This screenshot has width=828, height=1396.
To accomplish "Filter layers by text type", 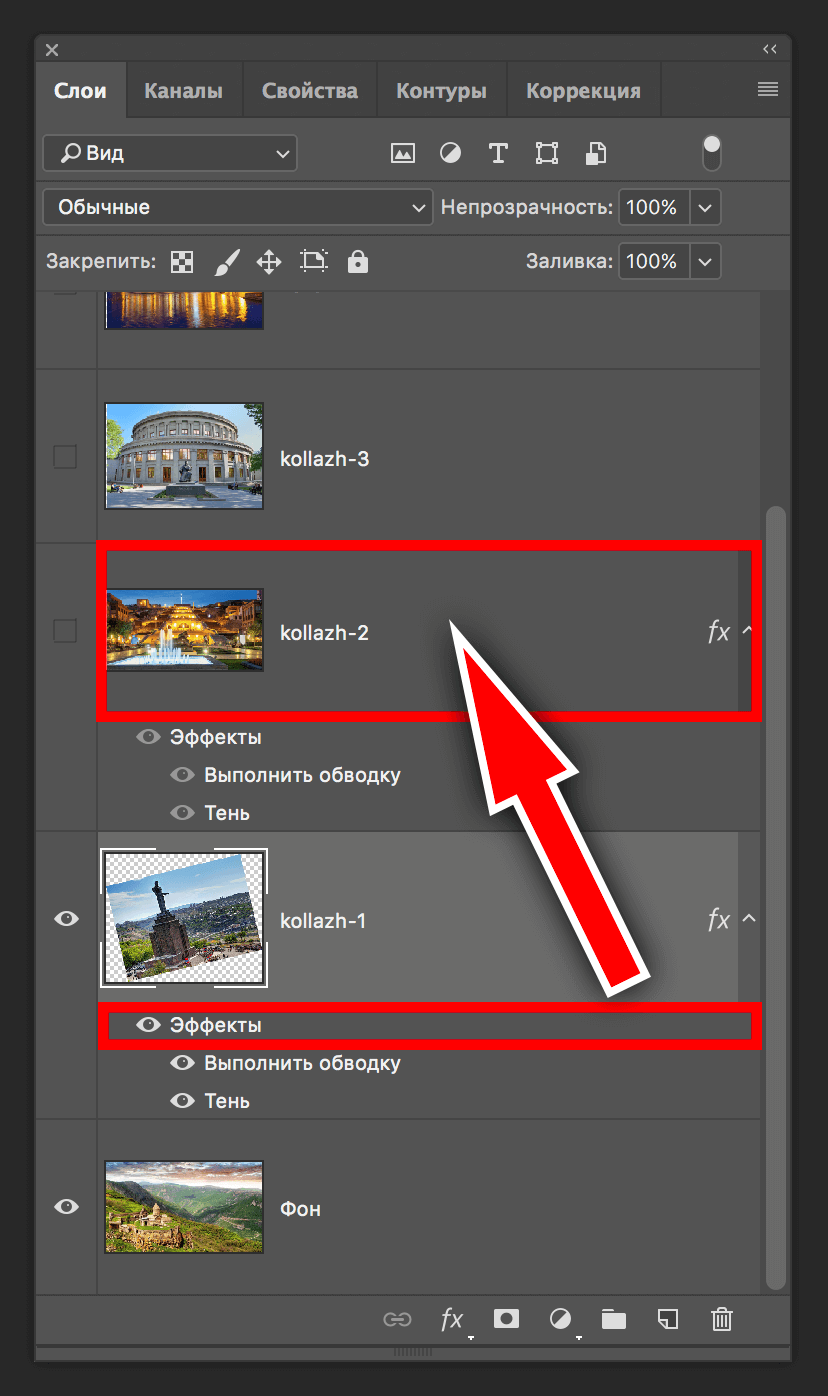I will pos(498,153).
